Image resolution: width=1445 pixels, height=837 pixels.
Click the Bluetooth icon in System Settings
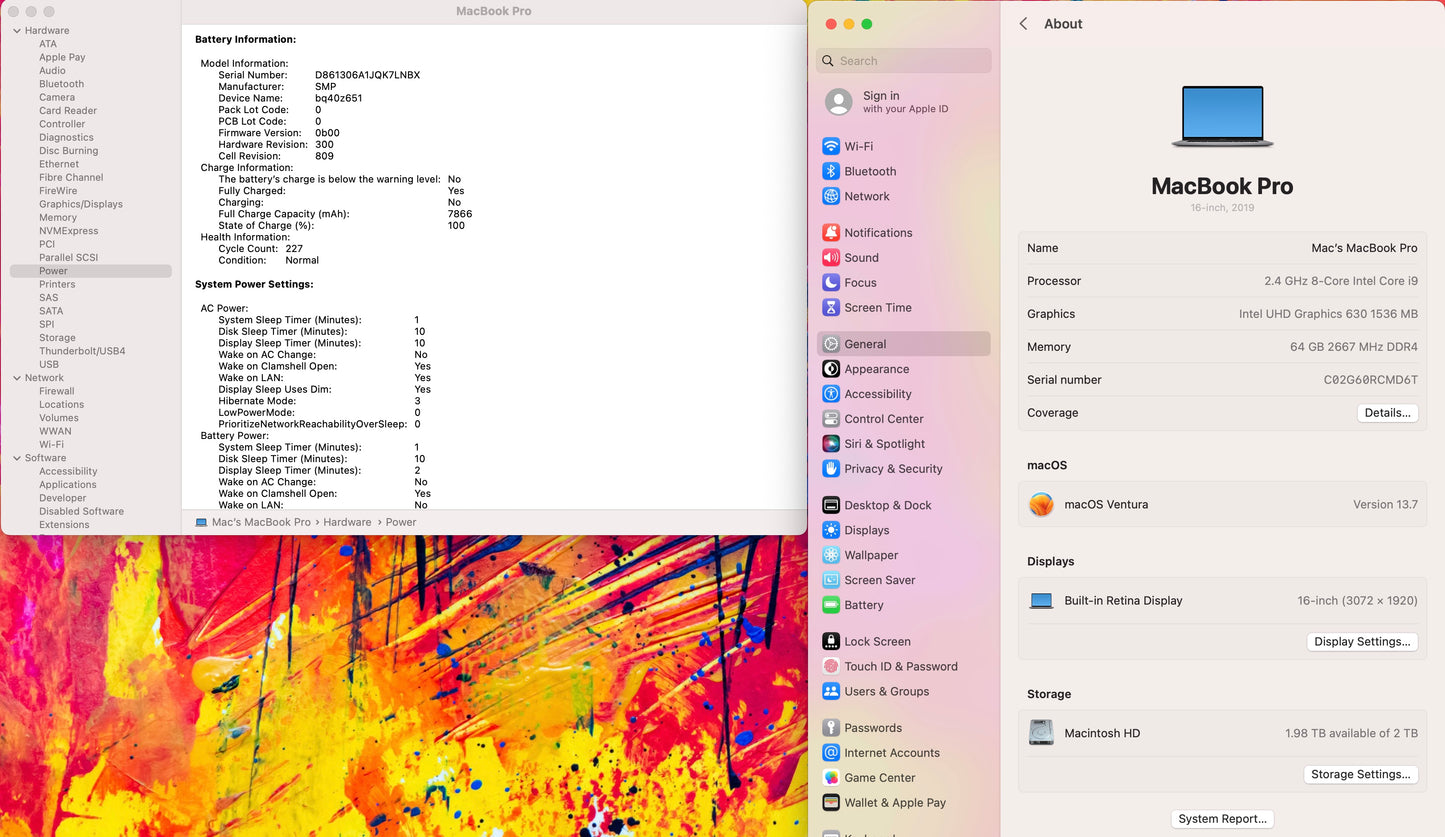[831, 171]
